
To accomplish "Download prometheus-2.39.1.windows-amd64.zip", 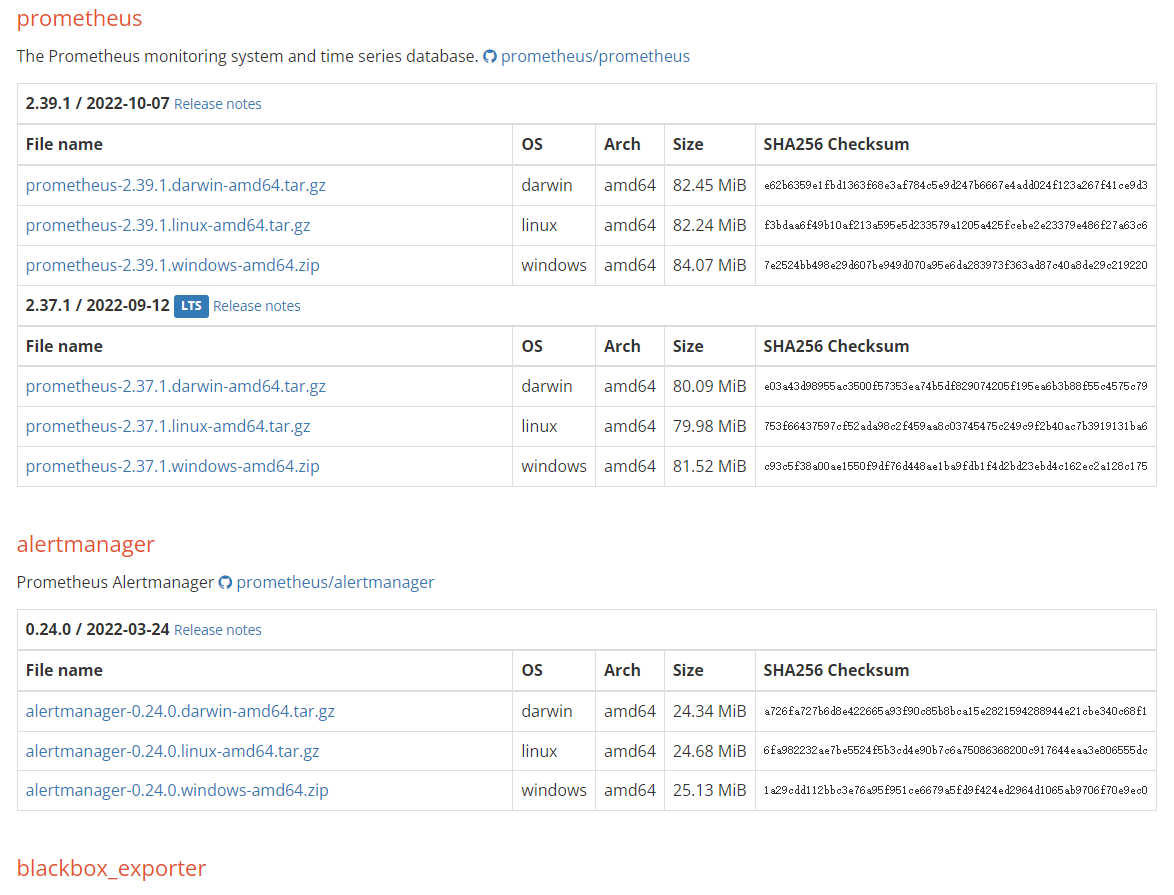I will click(173, 265).
